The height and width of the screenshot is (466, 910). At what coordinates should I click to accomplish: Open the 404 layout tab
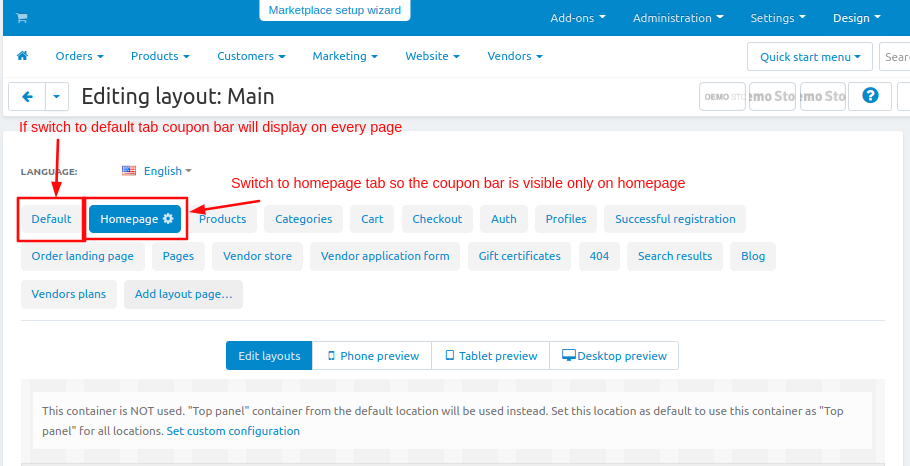tap(599, 257)
